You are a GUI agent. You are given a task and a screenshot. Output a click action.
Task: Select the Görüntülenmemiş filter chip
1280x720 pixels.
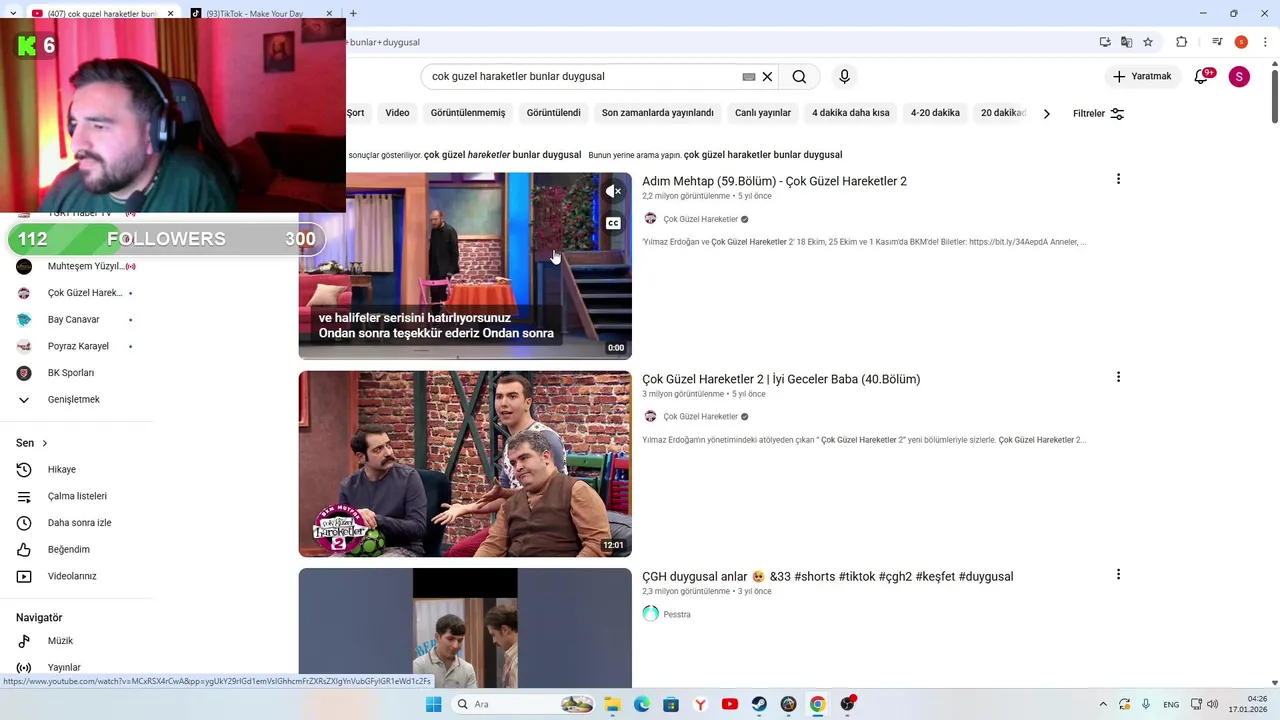[x=468, y=113]
